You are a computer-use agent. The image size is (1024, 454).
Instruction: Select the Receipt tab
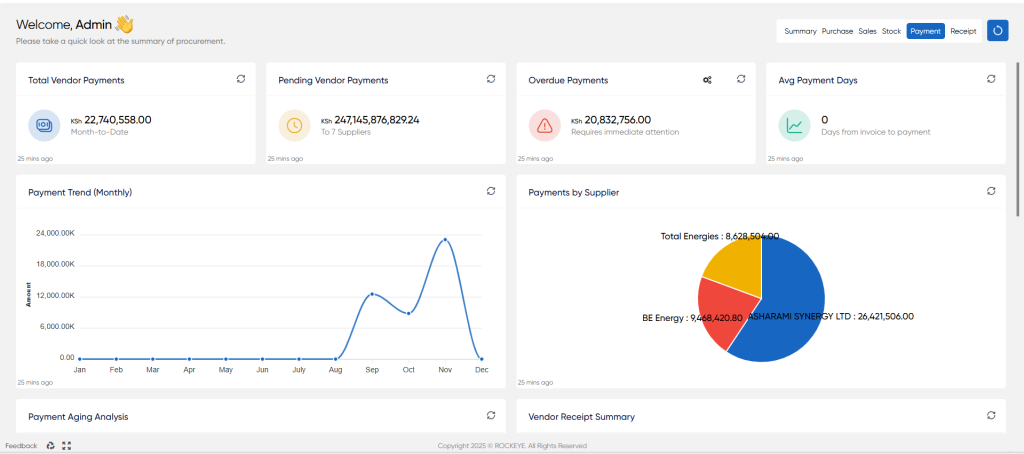pyautogui.click(x=963, y=31)
